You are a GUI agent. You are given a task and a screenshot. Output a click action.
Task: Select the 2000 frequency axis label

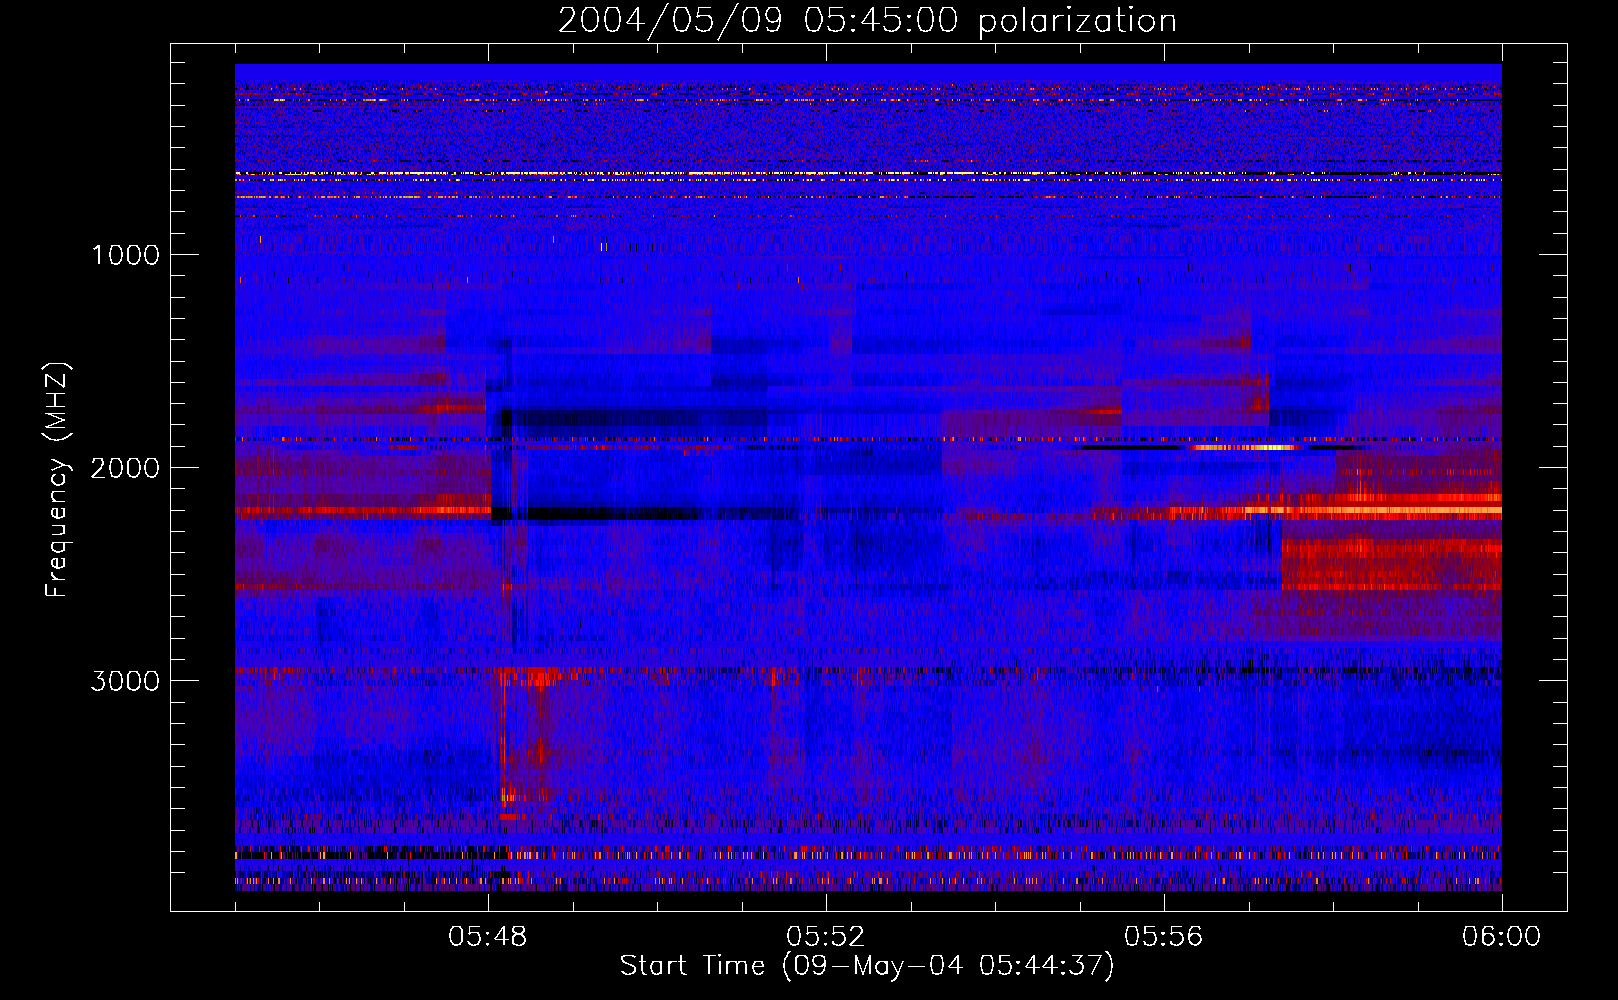pos(125,468)
